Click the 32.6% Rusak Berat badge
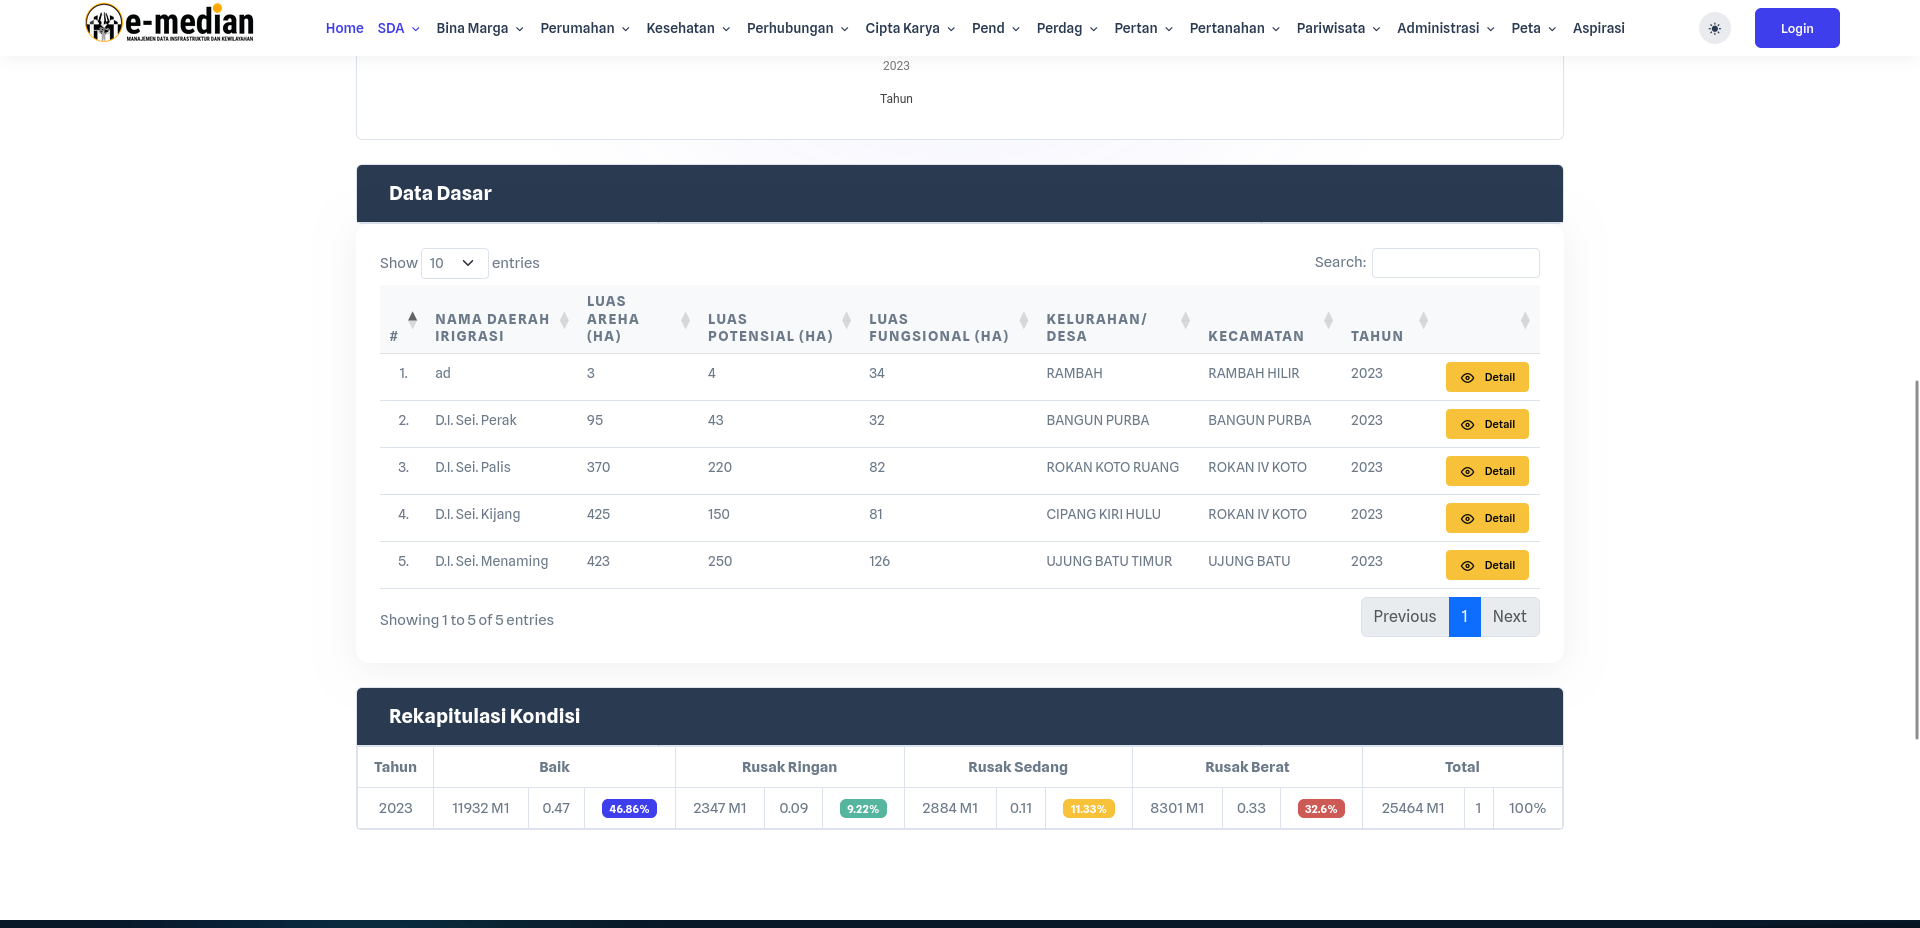The width and height of the screenshot is (1920, 928). (x=1320, y=809)
